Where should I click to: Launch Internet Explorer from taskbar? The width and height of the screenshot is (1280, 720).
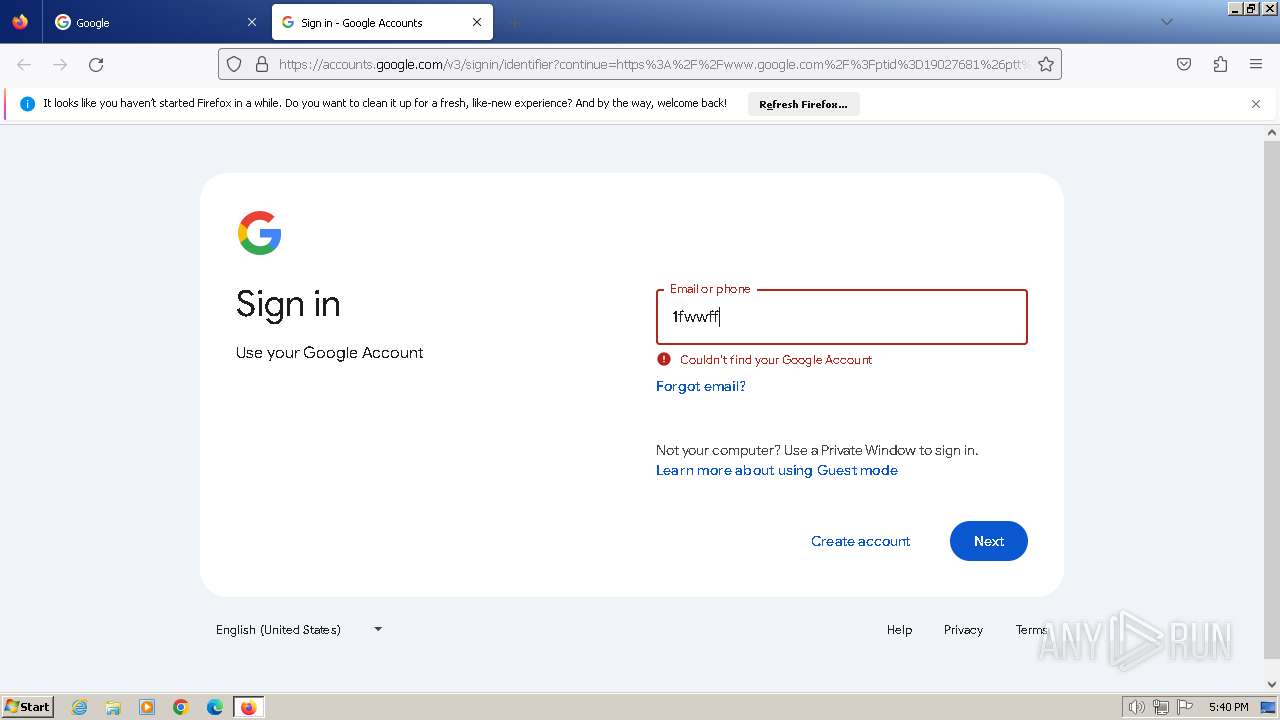point(80,707)
